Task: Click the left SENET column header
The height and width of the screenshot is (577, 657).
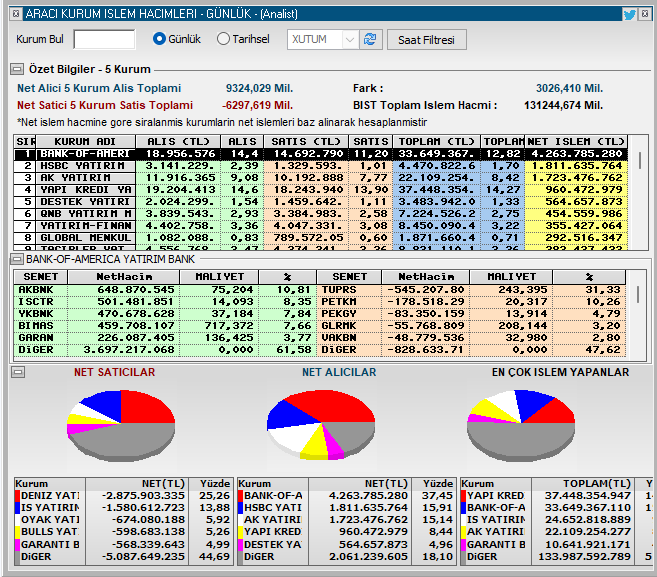Action: [41, 277]
